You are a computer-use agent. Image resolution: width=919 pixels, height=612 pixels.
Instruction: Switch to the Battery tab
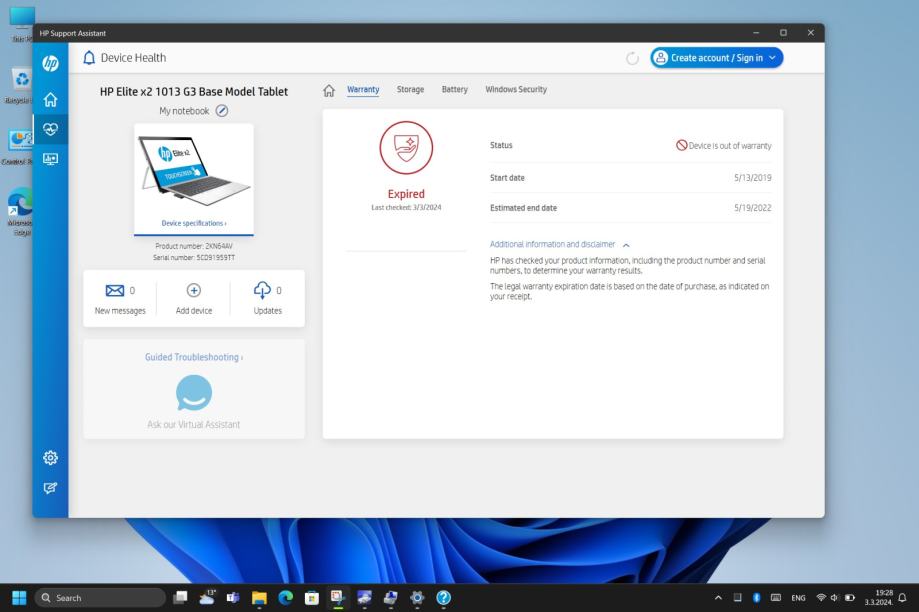pos(454,90)
